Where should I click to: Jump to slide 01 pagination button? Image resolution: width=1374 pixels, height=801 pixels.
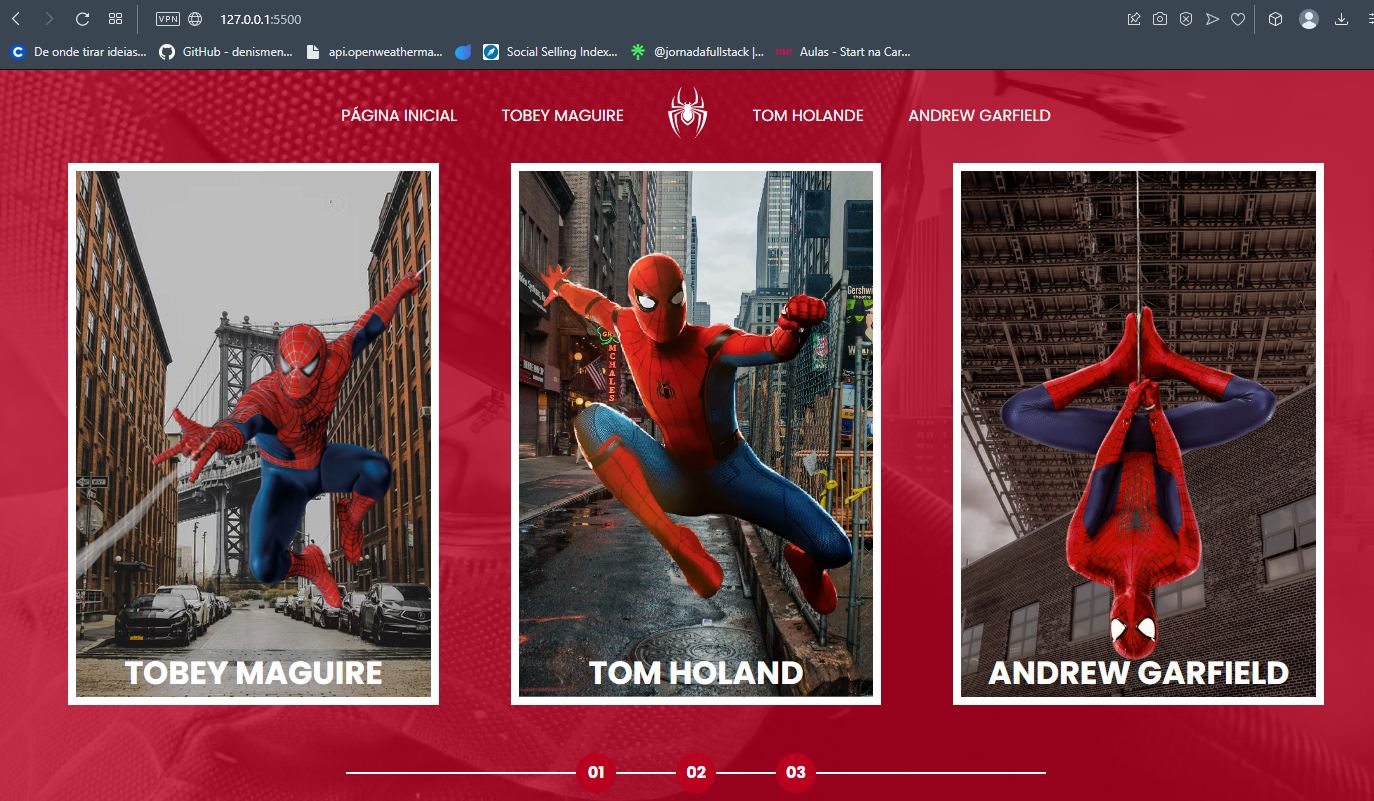coord(596,772)
